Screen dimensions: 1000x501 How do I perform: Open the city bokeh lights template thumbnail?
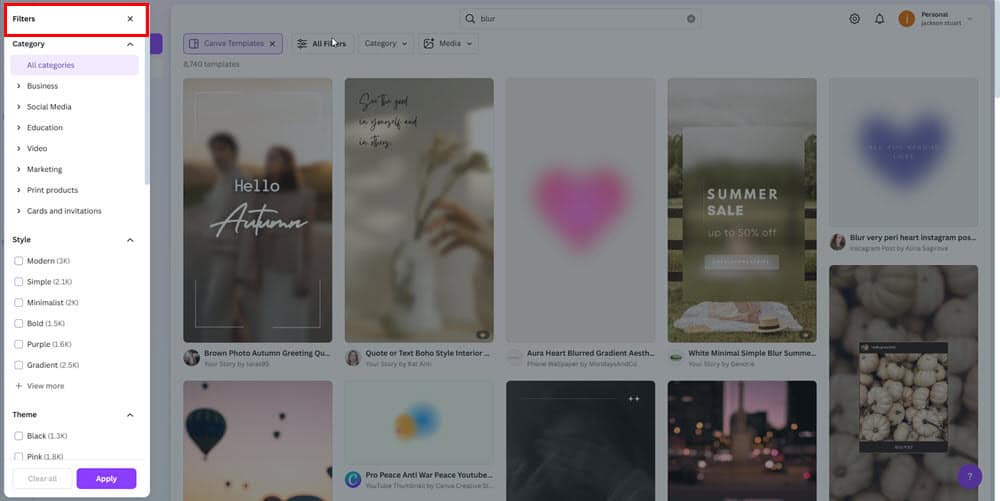point(742,440)
